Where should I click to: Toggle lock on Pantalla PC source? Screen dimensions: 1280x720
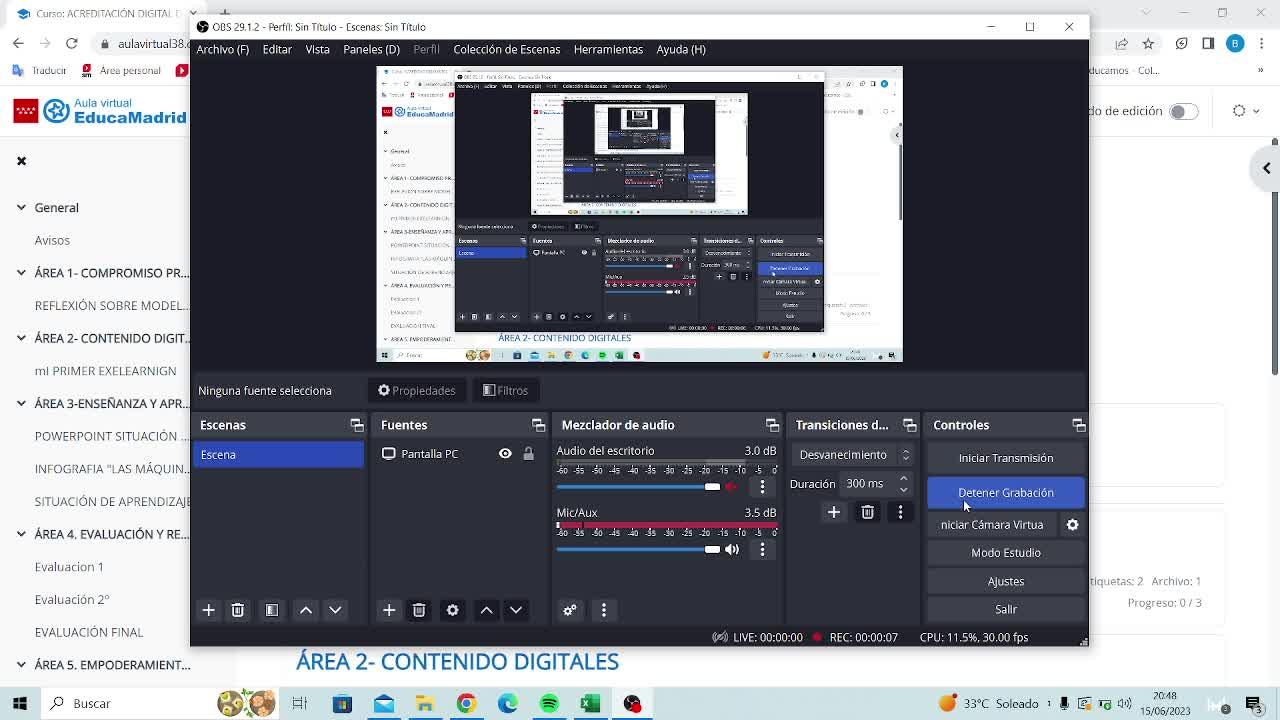pos(528,454)
